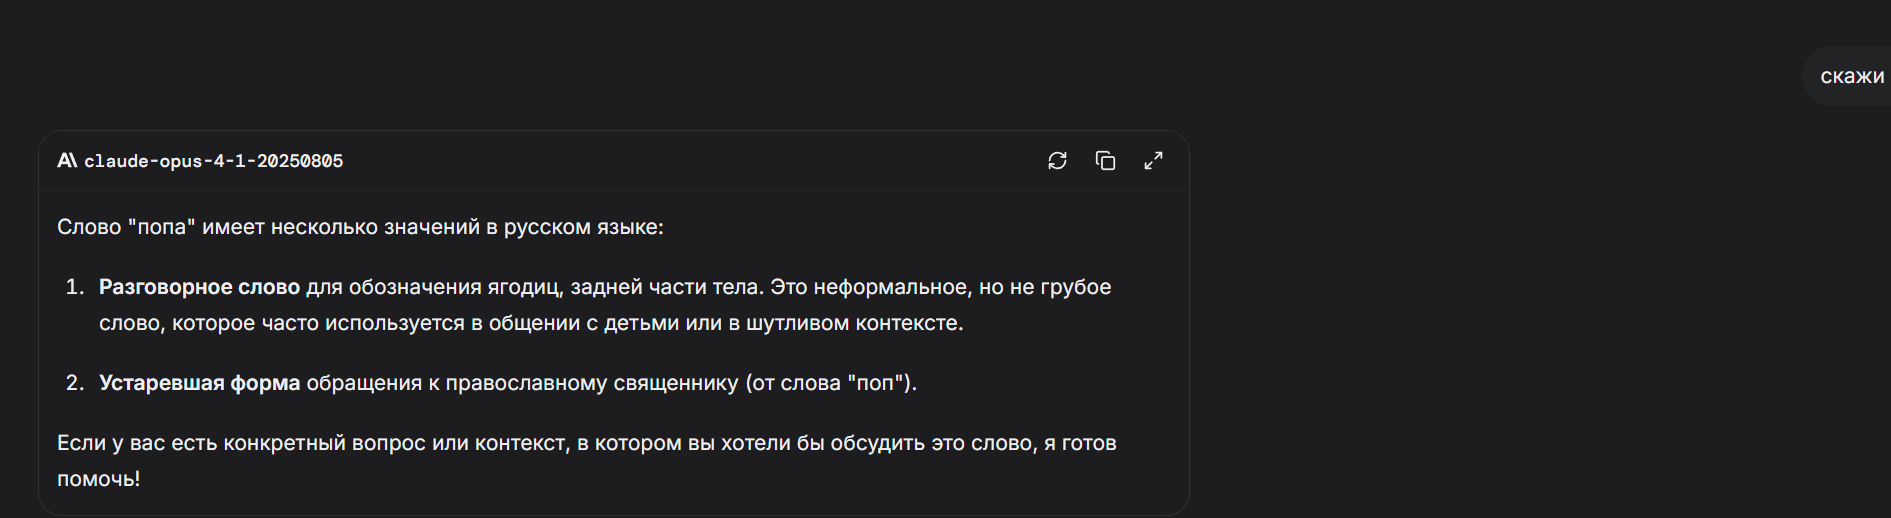Click the list number "1."
The image size is (1891, 518).
(74, 287)
